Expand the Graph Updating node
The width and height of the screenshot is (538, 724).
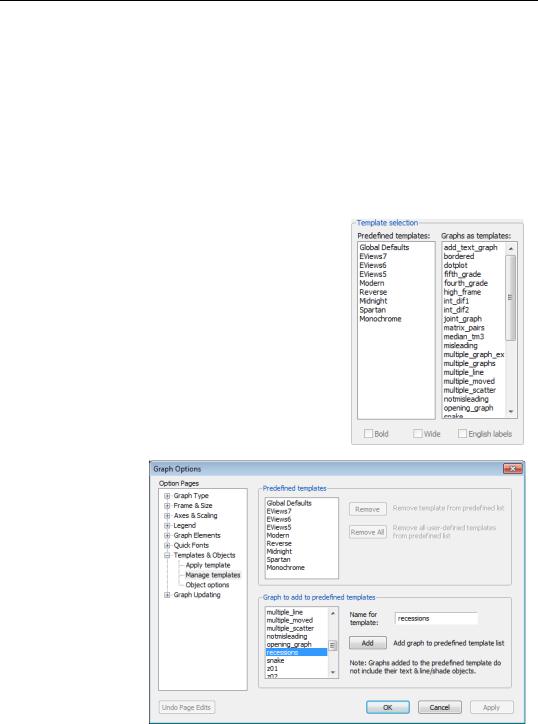167,595
